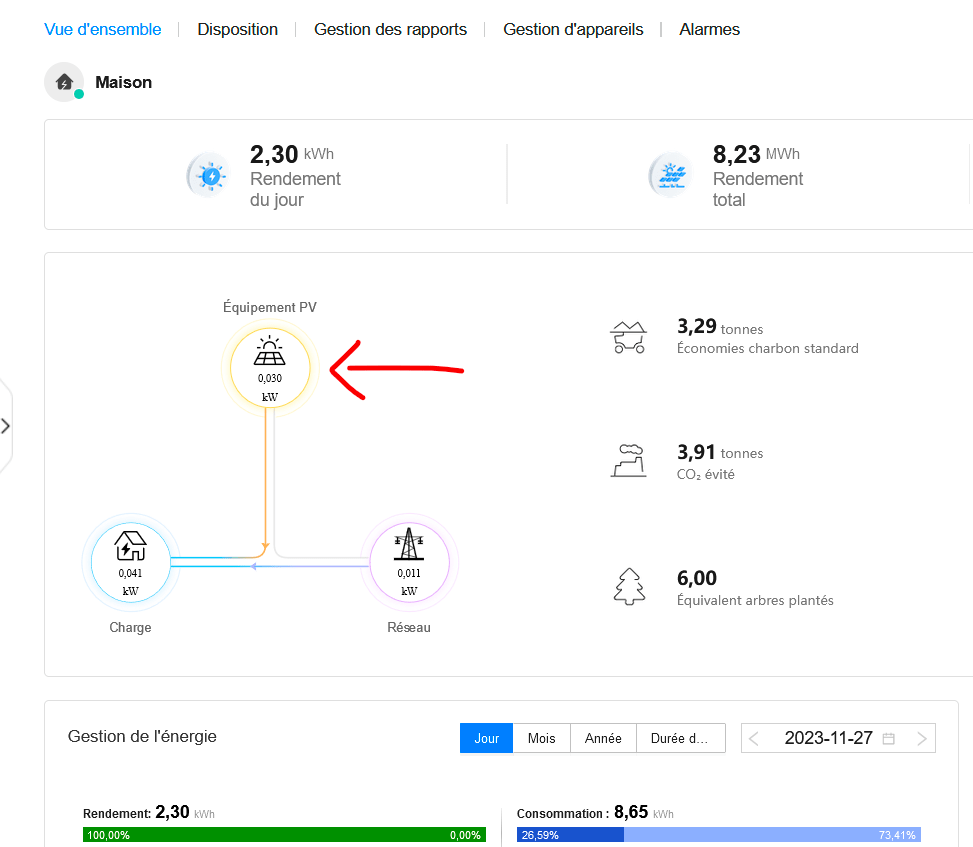Click the green Rendement progress bar
This screenshot has width=973, height=847.
[284, 835]
